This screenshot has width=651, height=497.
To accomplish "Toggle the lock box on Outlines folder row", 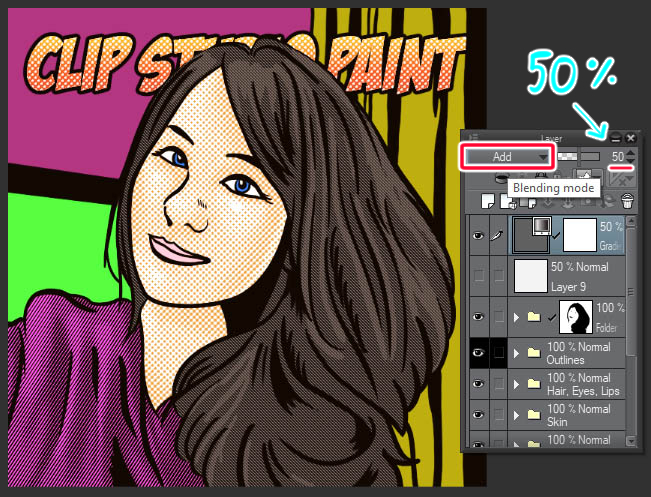I will (x=498, y=353).
